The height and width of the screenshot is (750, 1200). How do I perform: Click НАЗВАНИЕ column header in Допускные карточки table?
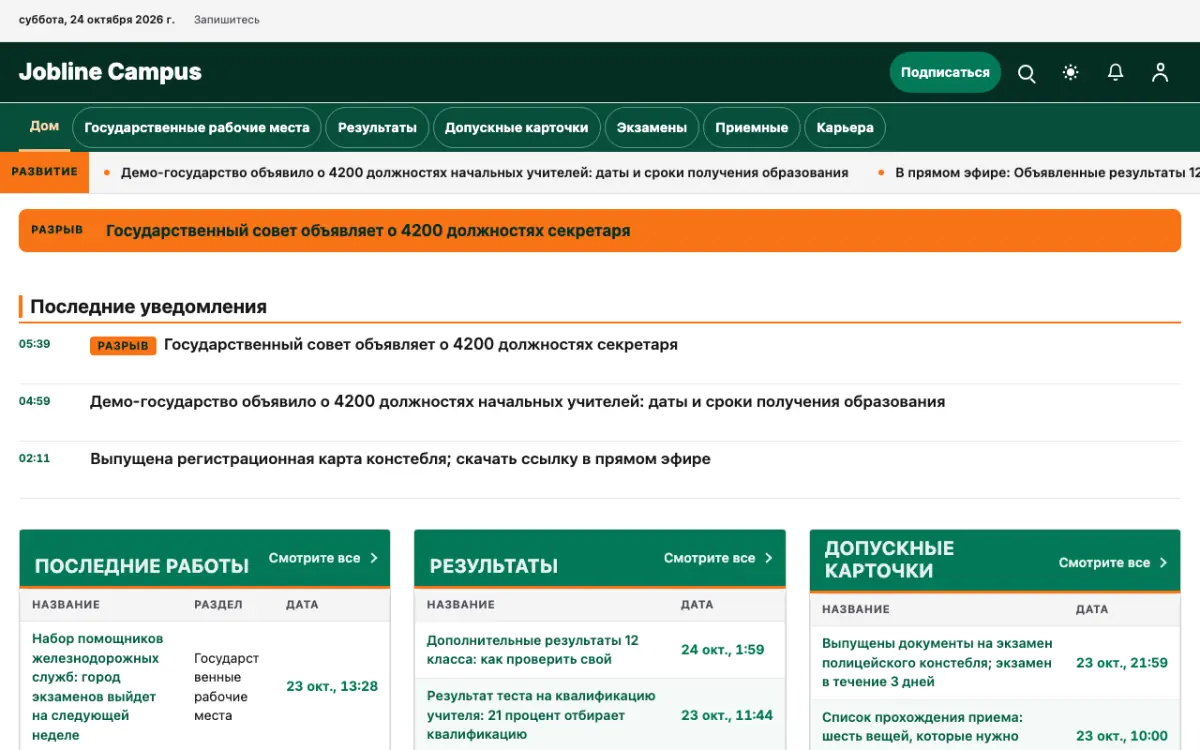pos(856,610)
